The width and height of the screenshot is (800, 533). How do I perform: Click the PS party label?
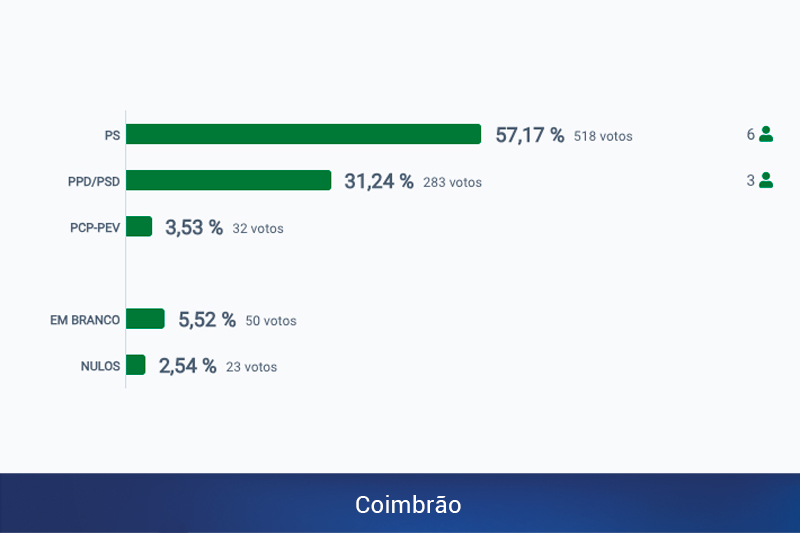pos(112,135)
